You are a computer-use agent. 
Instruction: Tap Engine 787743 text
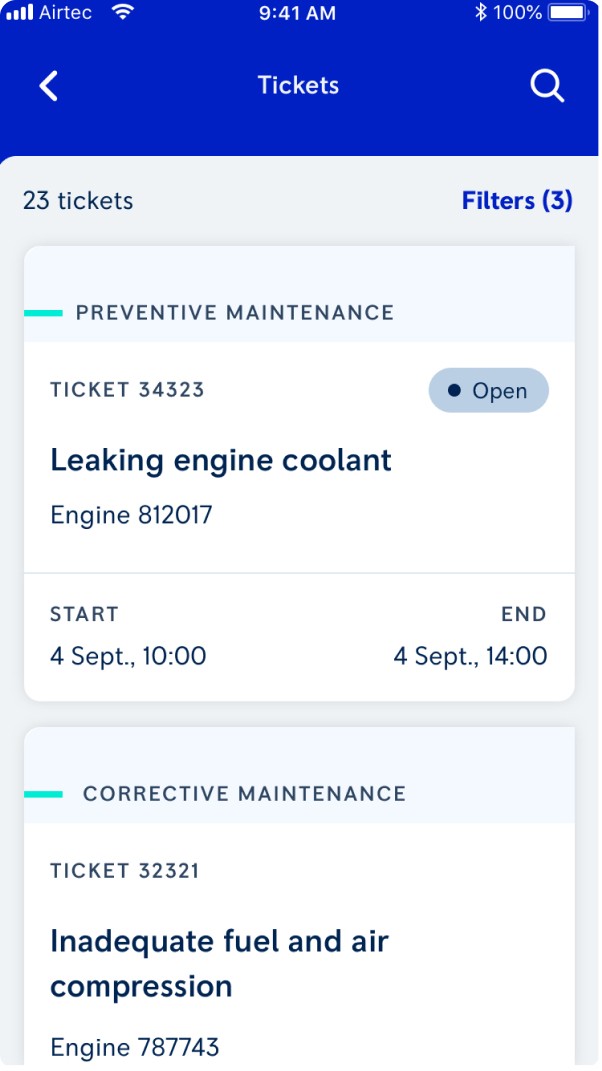pos(135,1048)
